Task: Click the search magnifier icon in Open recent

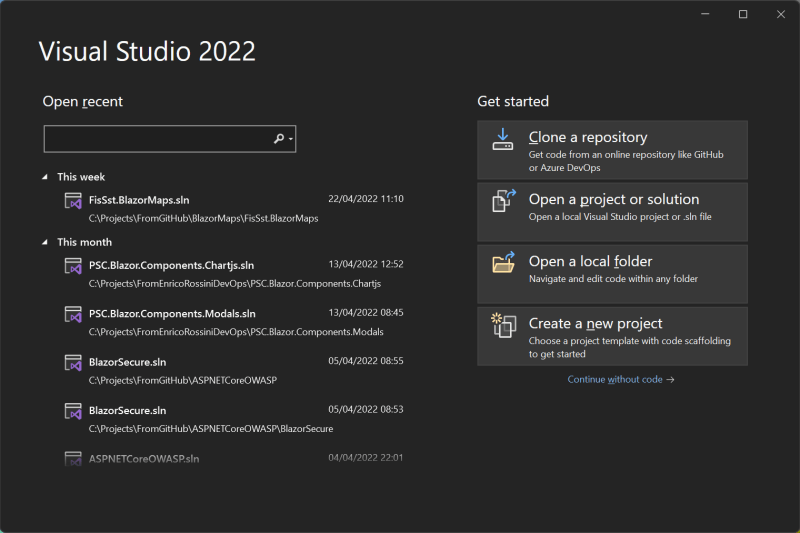Action: point(279,139)
